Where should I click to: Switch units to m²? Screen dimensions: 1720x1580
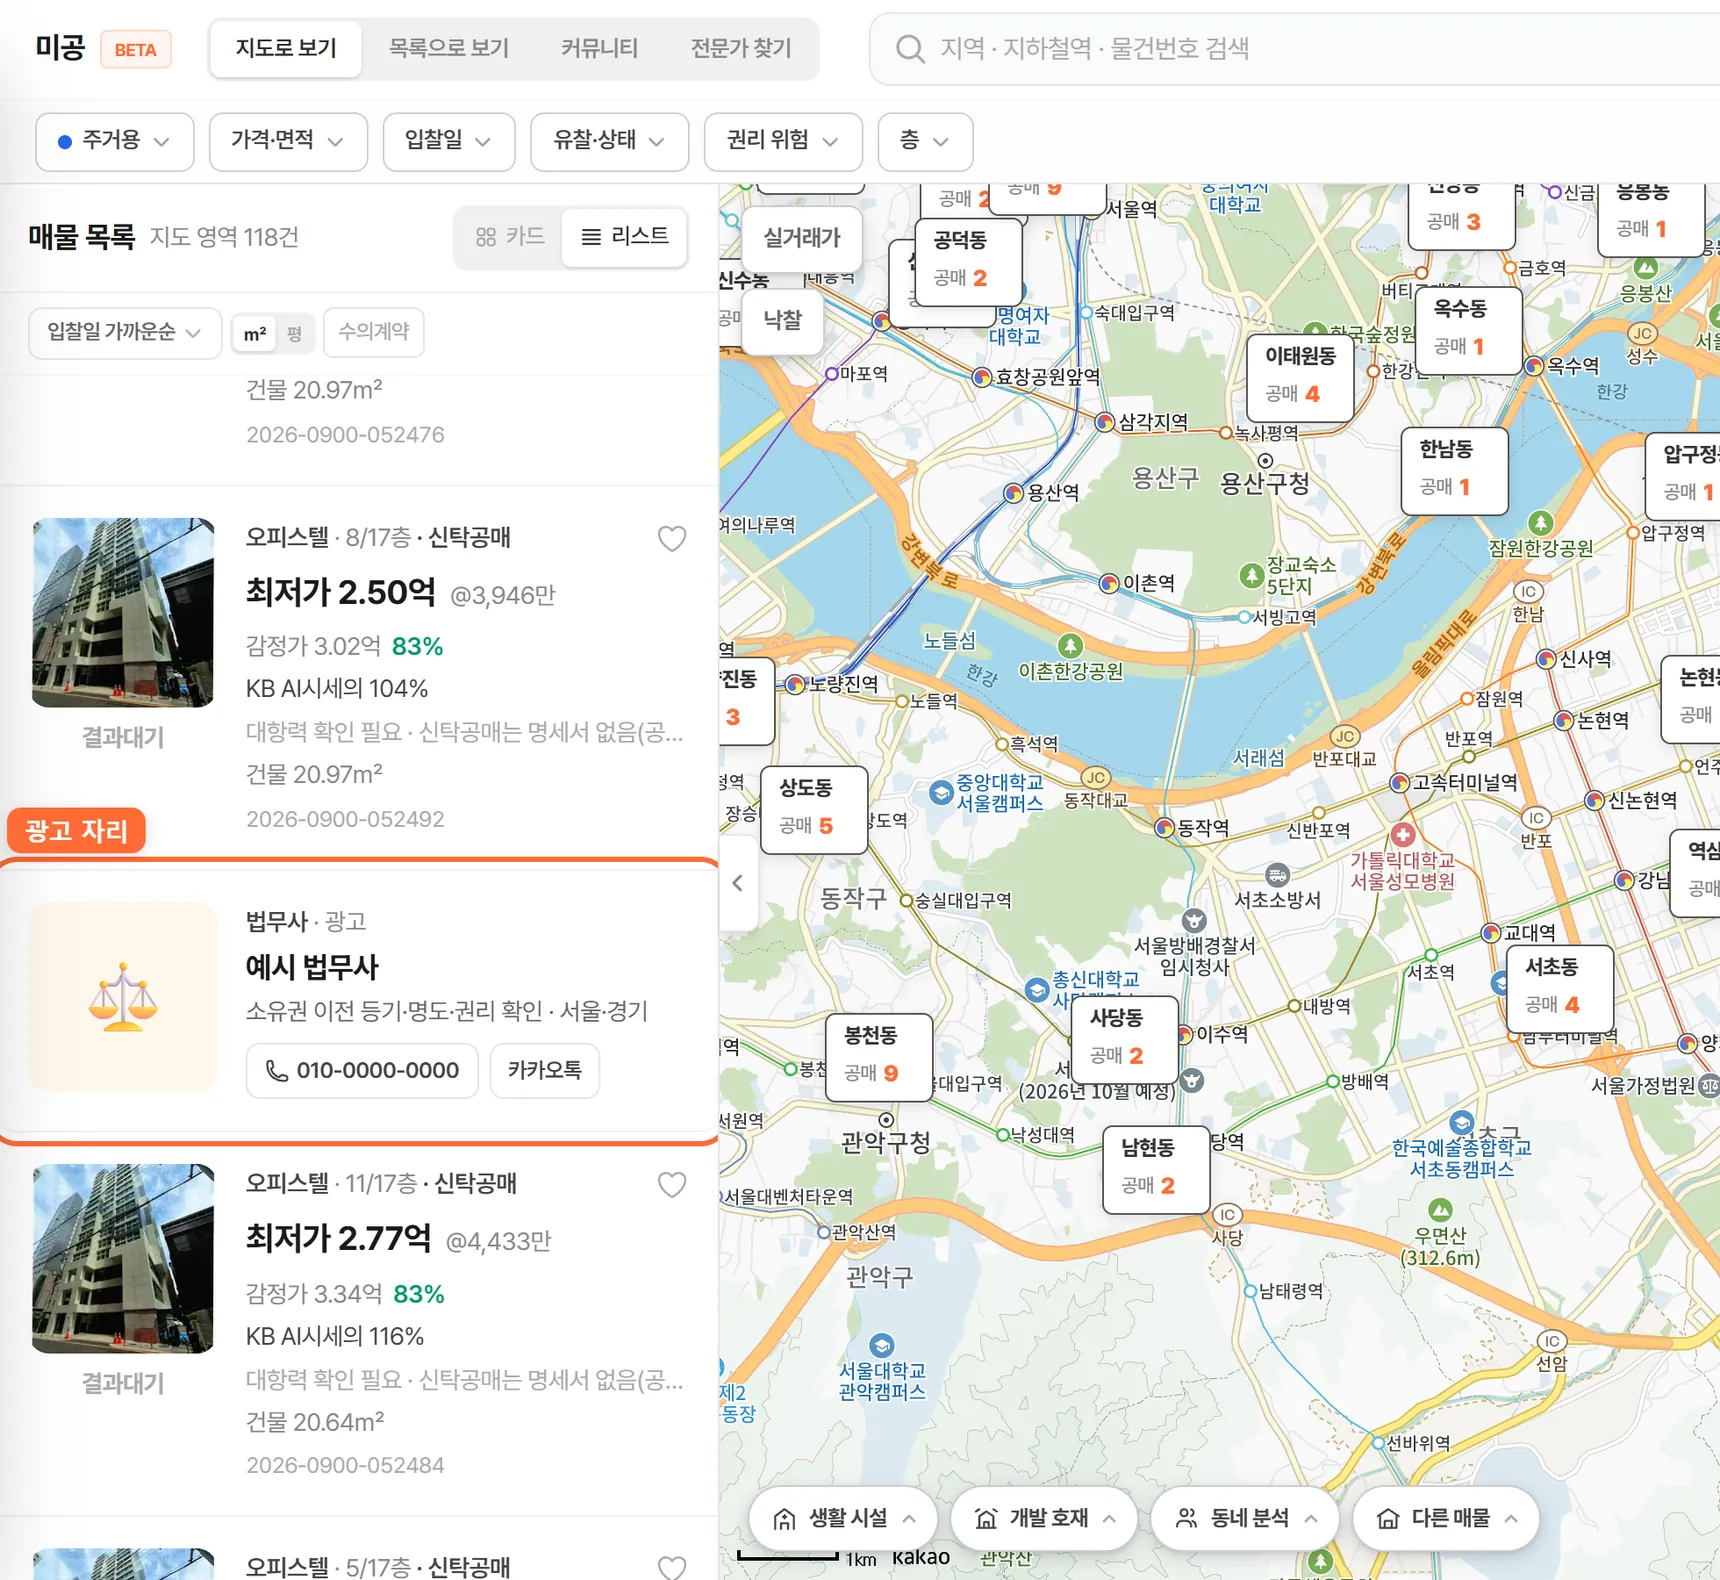[254, 334]
